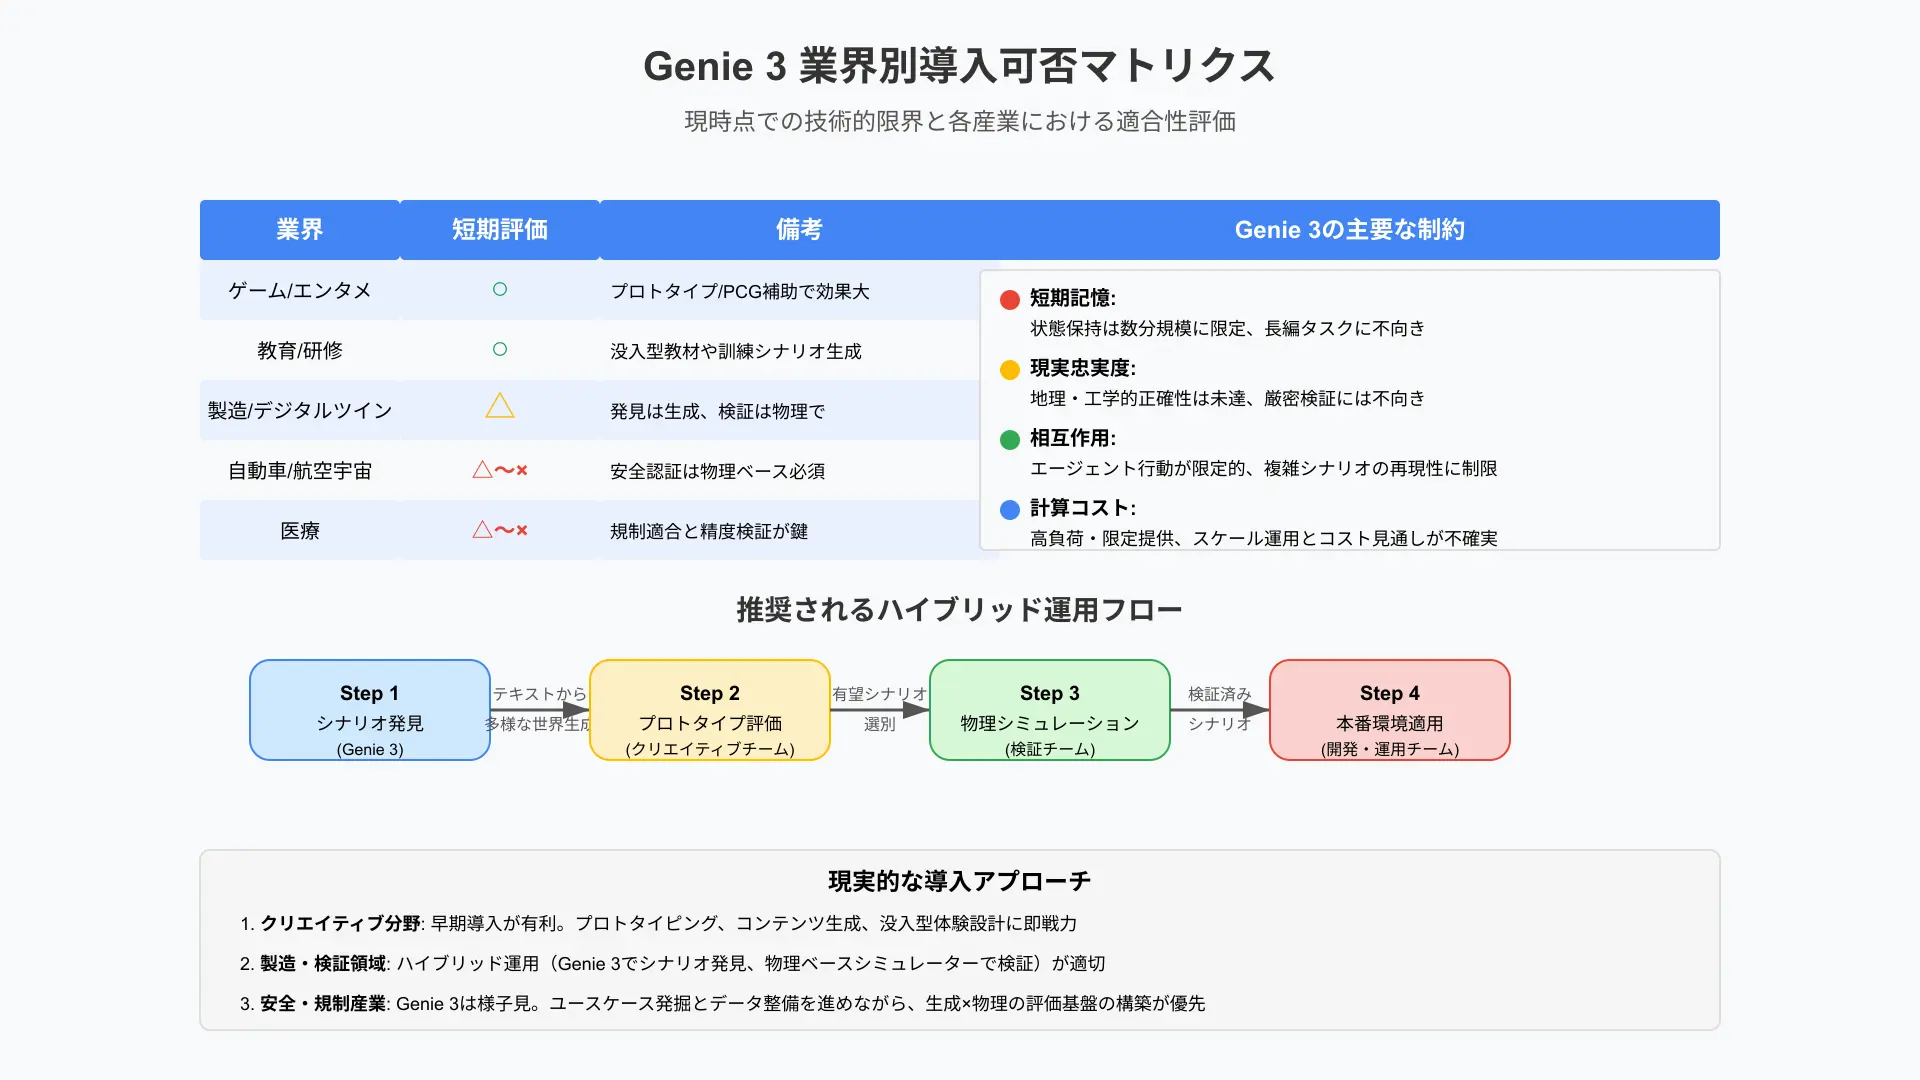The height and width of the screenshot is (1080, 1920).
Task: Click the green dot beside 相互作用
Action: 1010,440
